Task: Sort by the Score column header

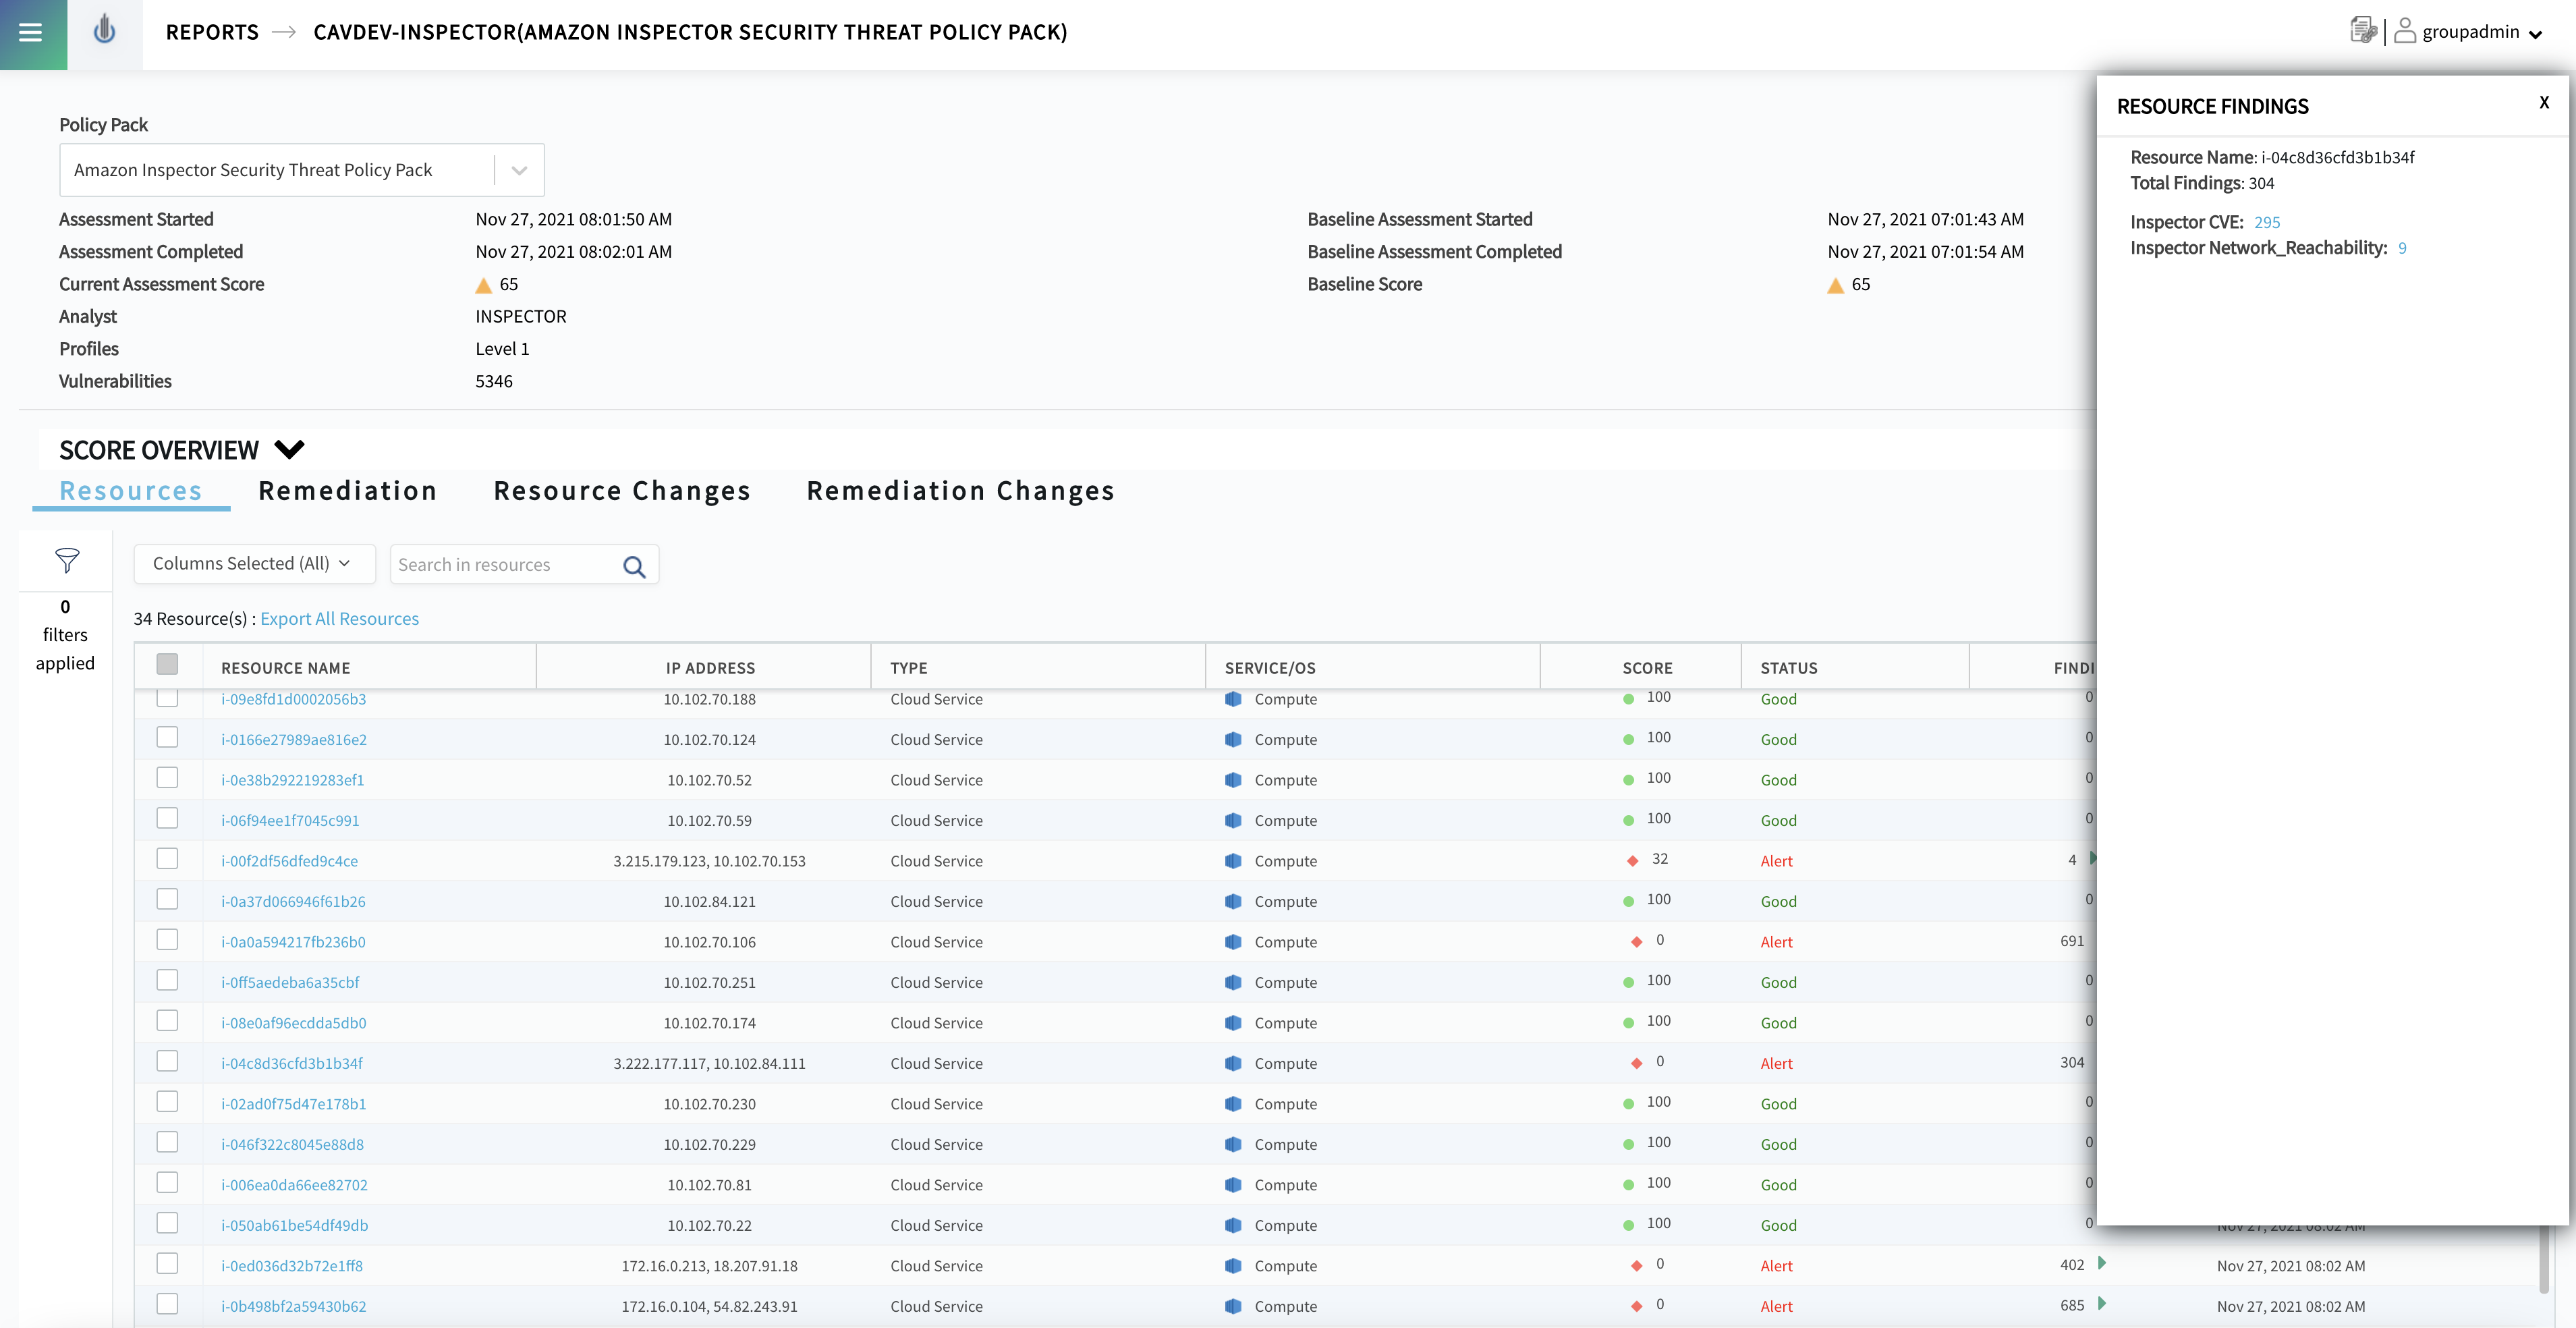Action: click(1647, 668)
